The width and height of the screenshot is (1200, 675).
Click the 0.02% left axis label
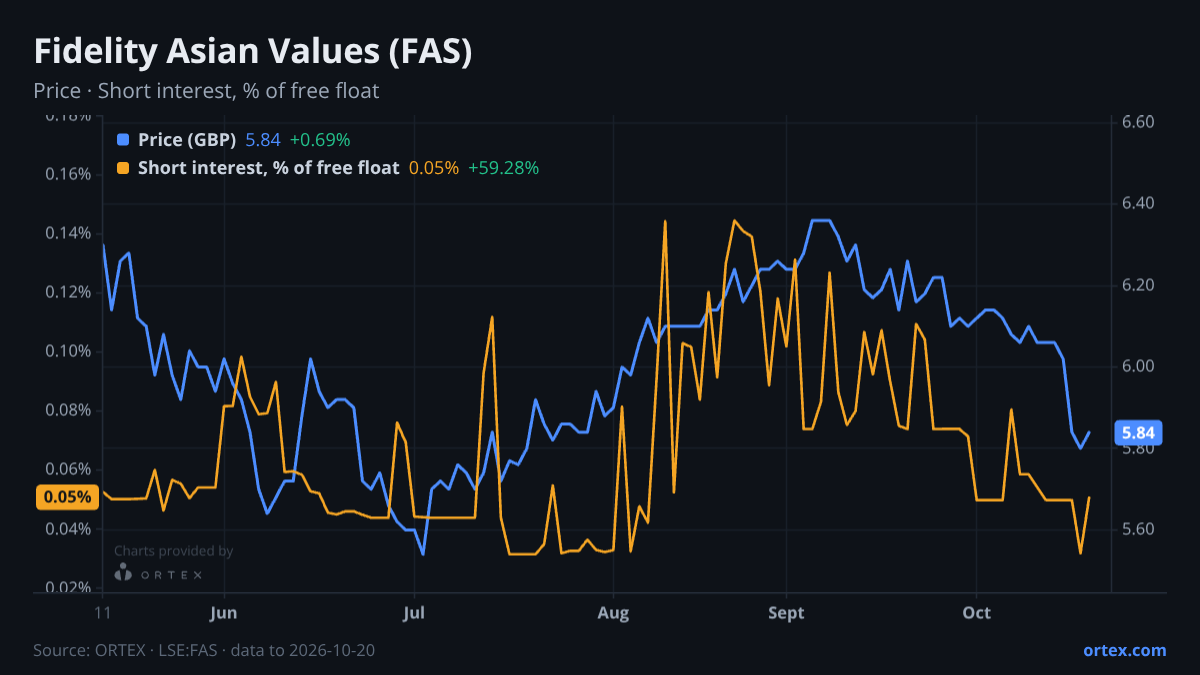68,587
